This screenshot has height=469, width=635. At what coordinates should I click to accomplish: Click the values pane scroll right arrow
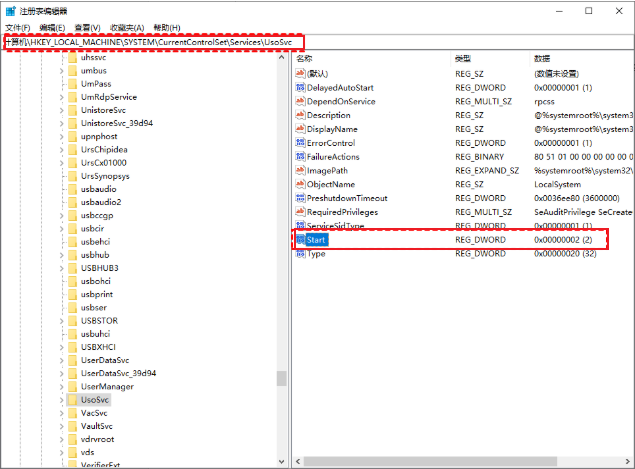[x=628, y=462]
